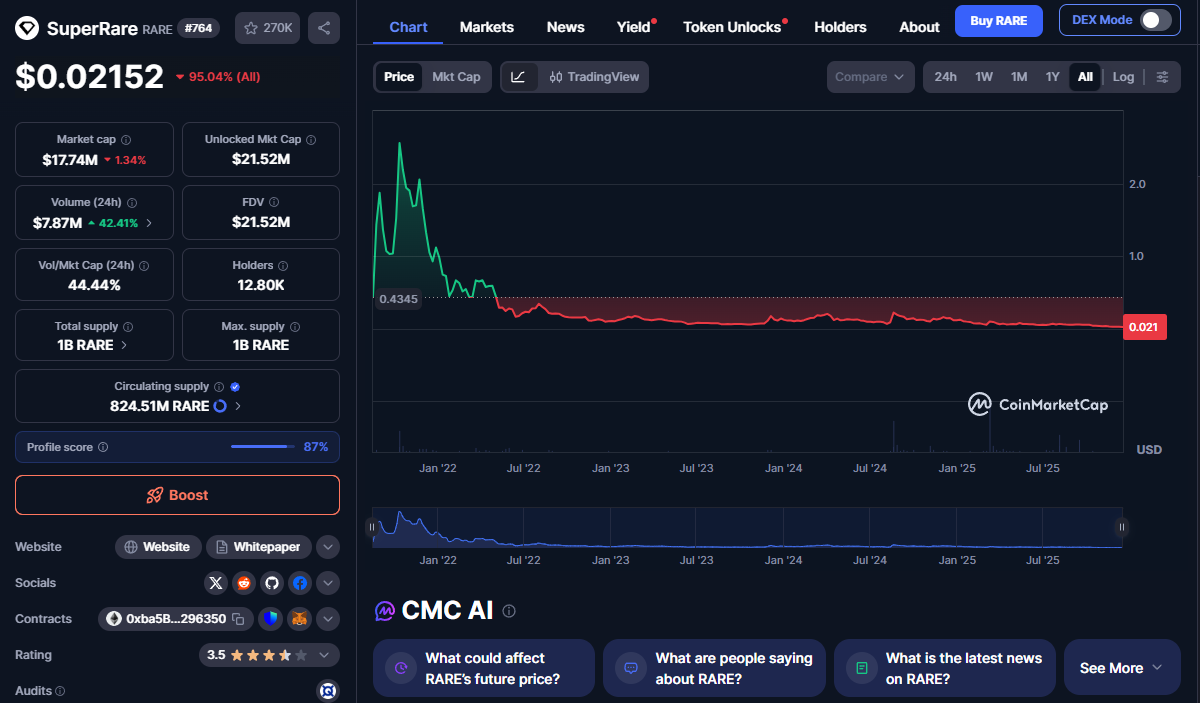Viewport: 1200px width, 703px height.
Task: Switch to the Markets tab
Action: tap(486, 27)
